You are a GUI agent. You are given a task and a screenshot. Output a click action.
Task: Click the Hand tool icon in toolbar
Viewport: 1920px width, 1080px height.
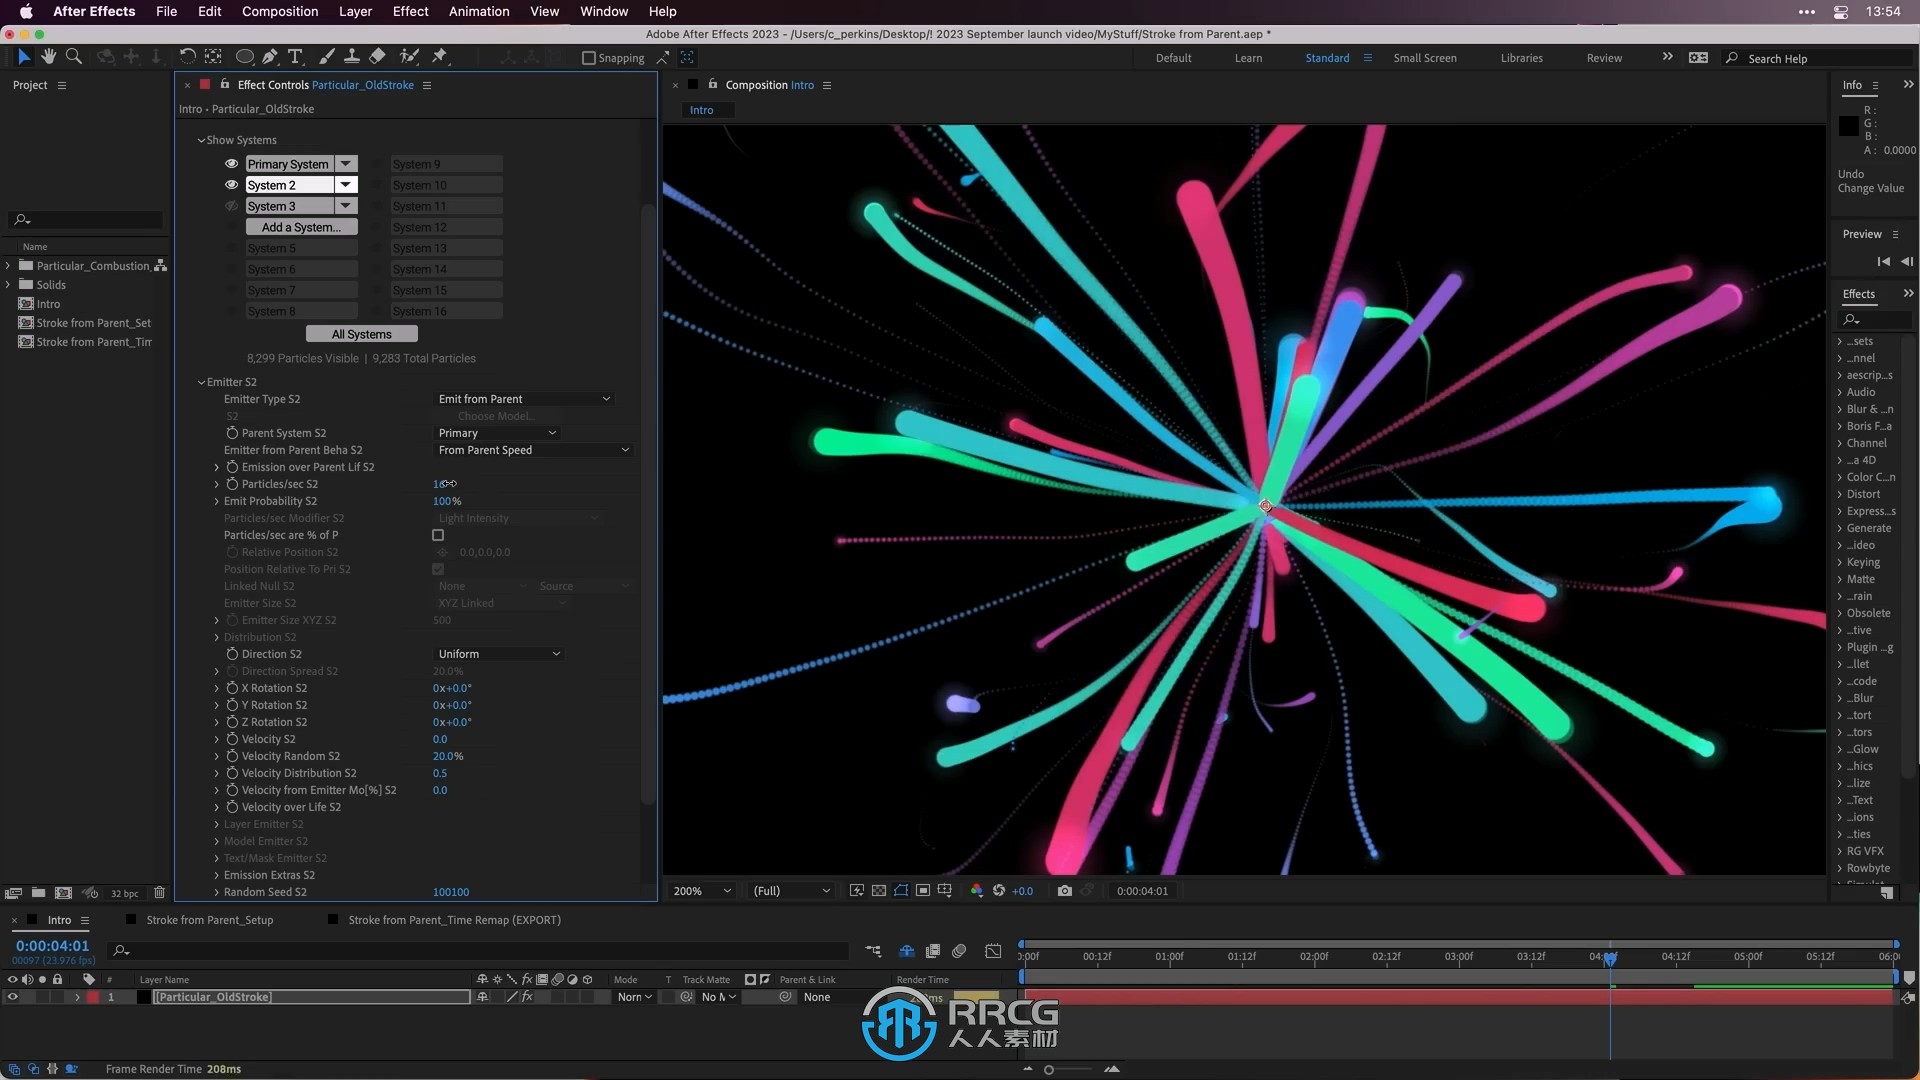coord(49,55)
